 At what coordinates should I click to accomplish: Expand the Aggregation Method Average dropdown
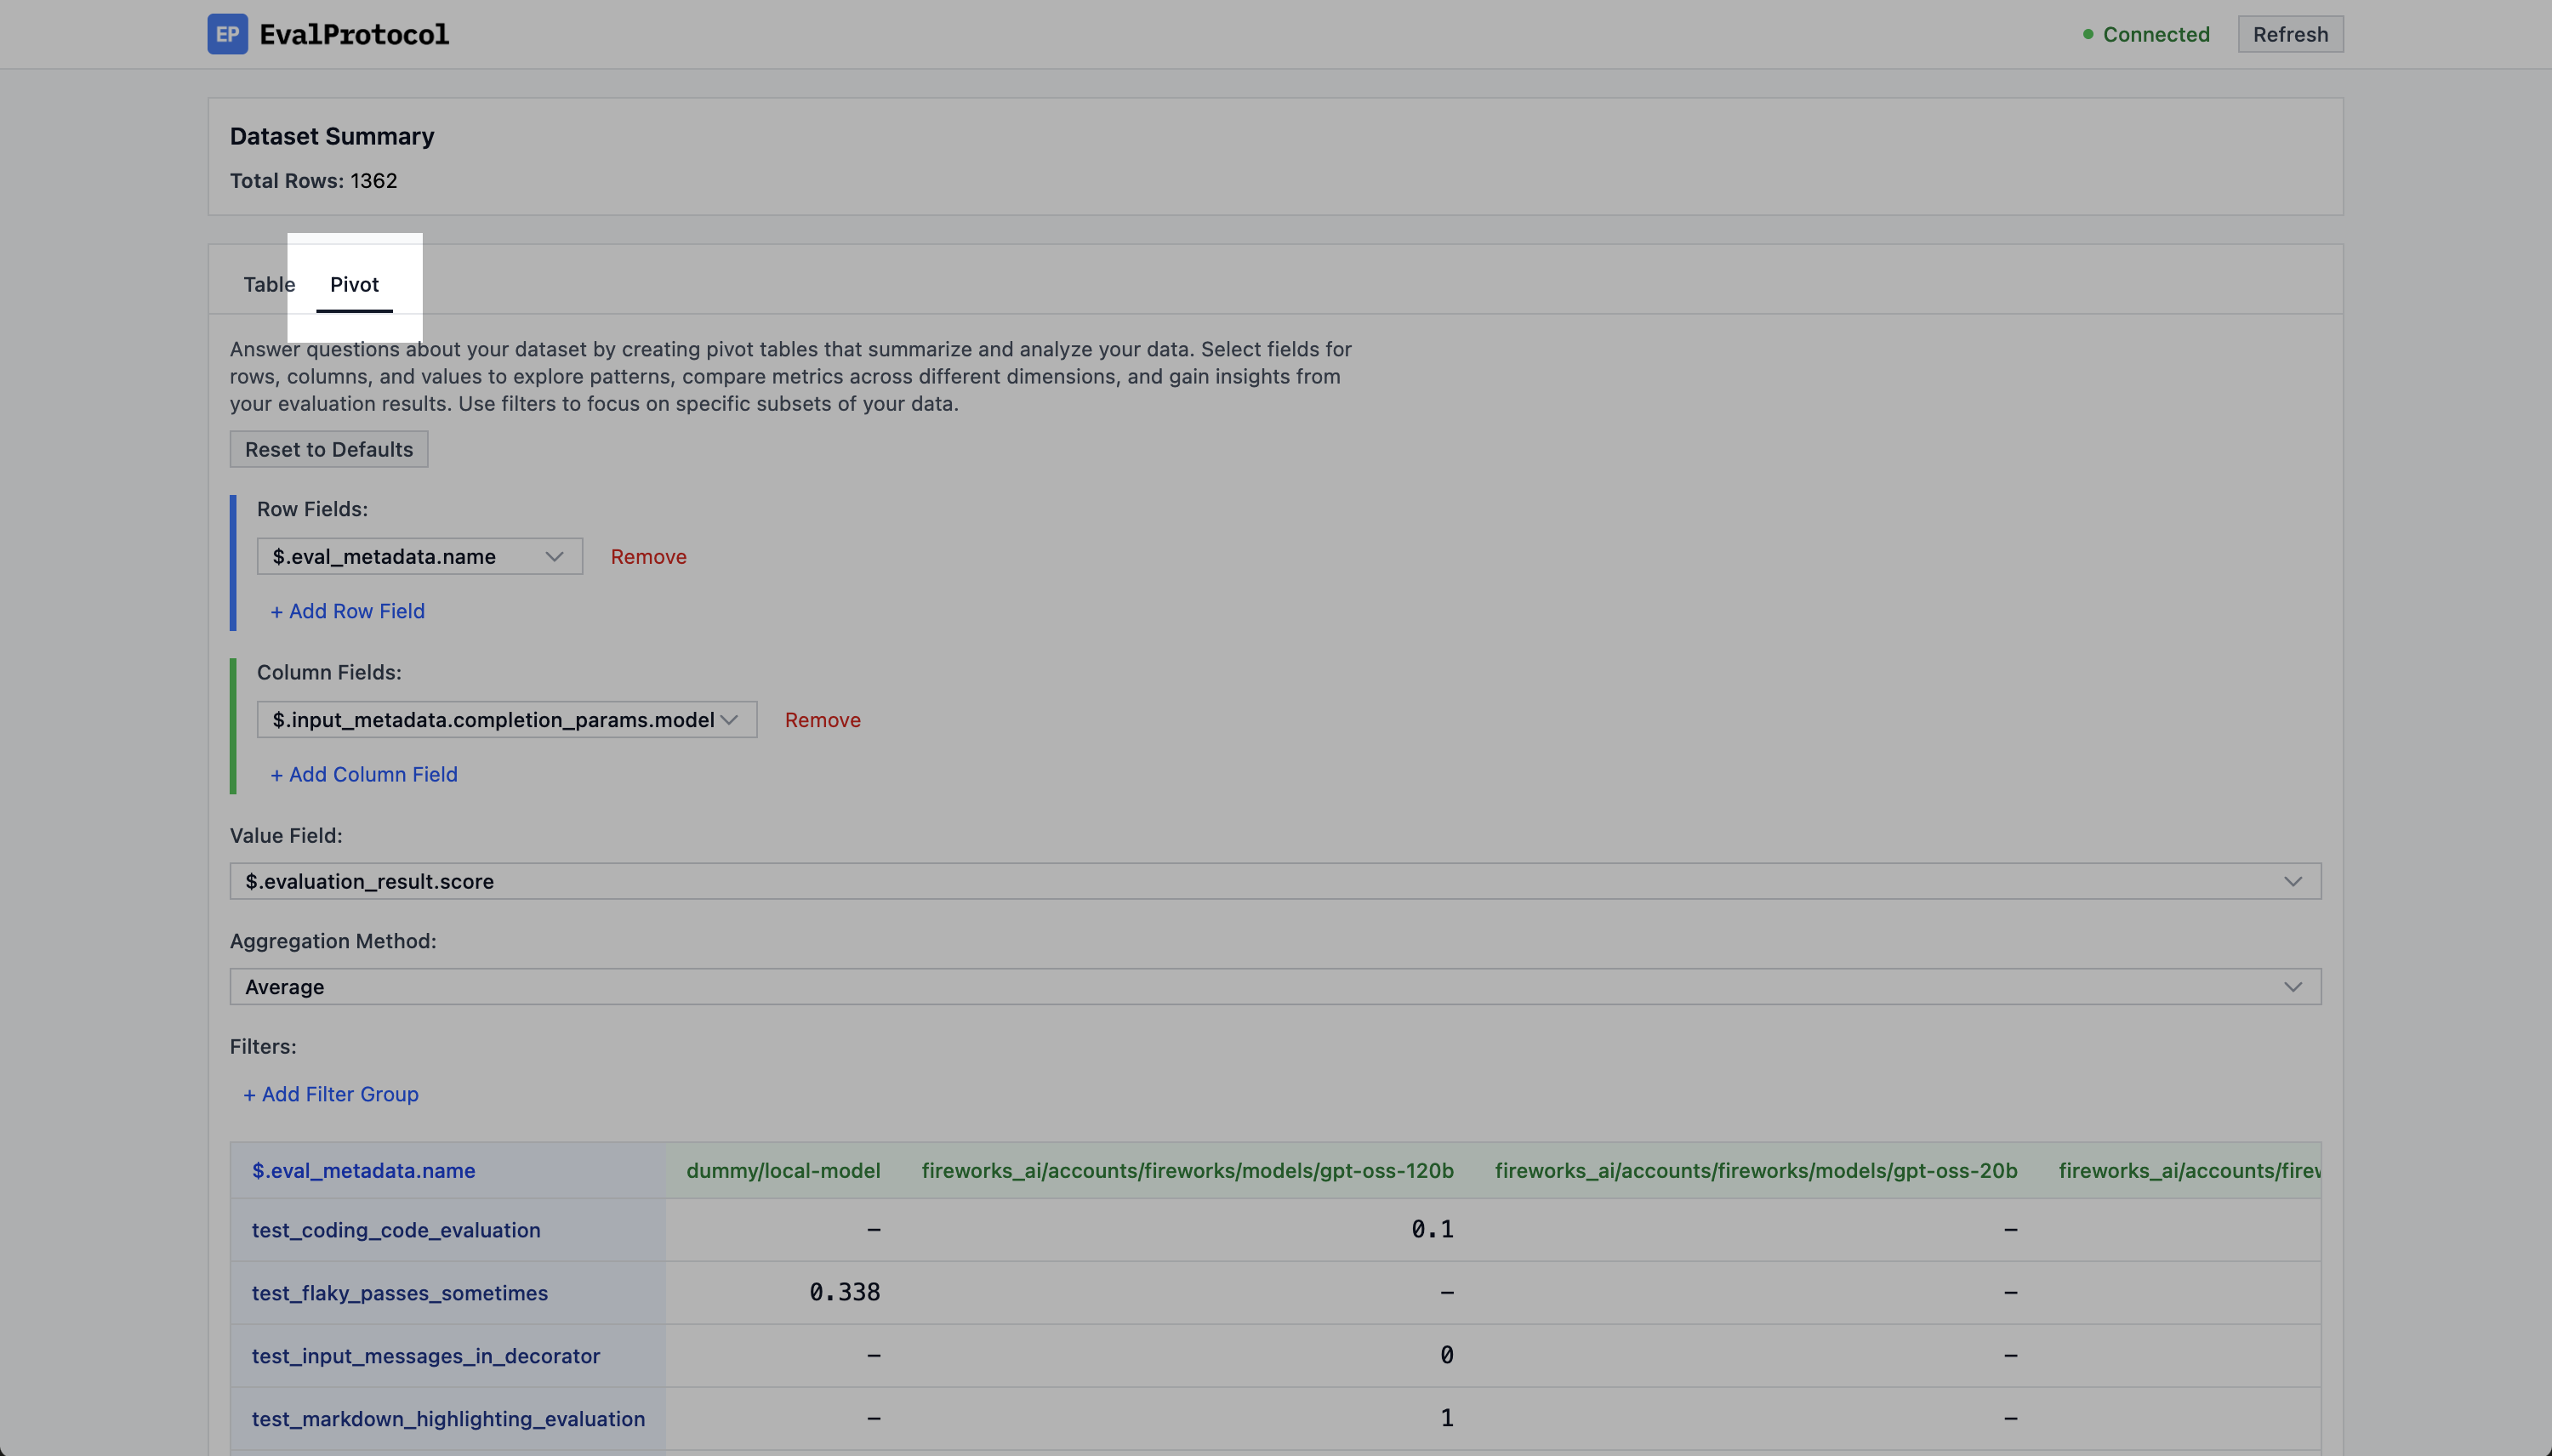click(x=1274, y=987)
